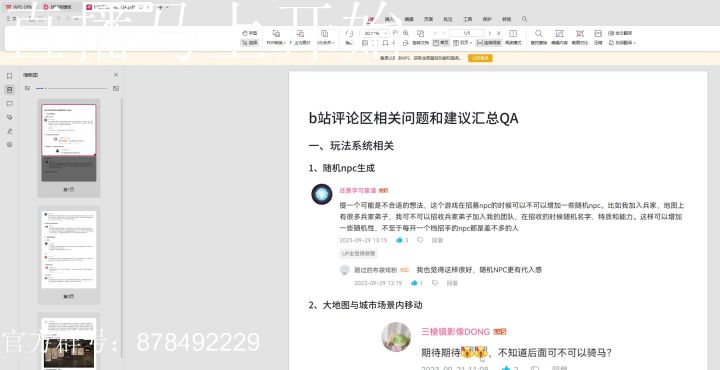The height and width of the screenshot is (370, 720).
Task: Click the thumbnail panel vertical scrollbar
Action: click(122, 227)
